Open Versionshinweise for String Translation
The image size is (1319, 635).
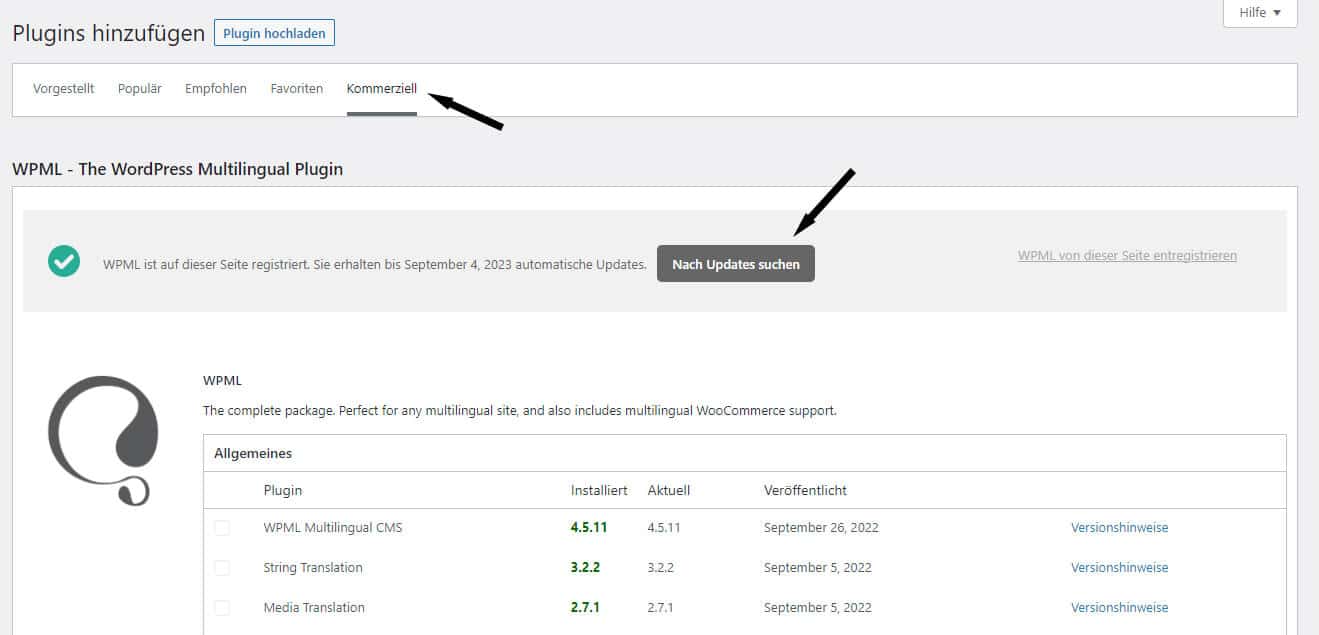point(1119,568)
